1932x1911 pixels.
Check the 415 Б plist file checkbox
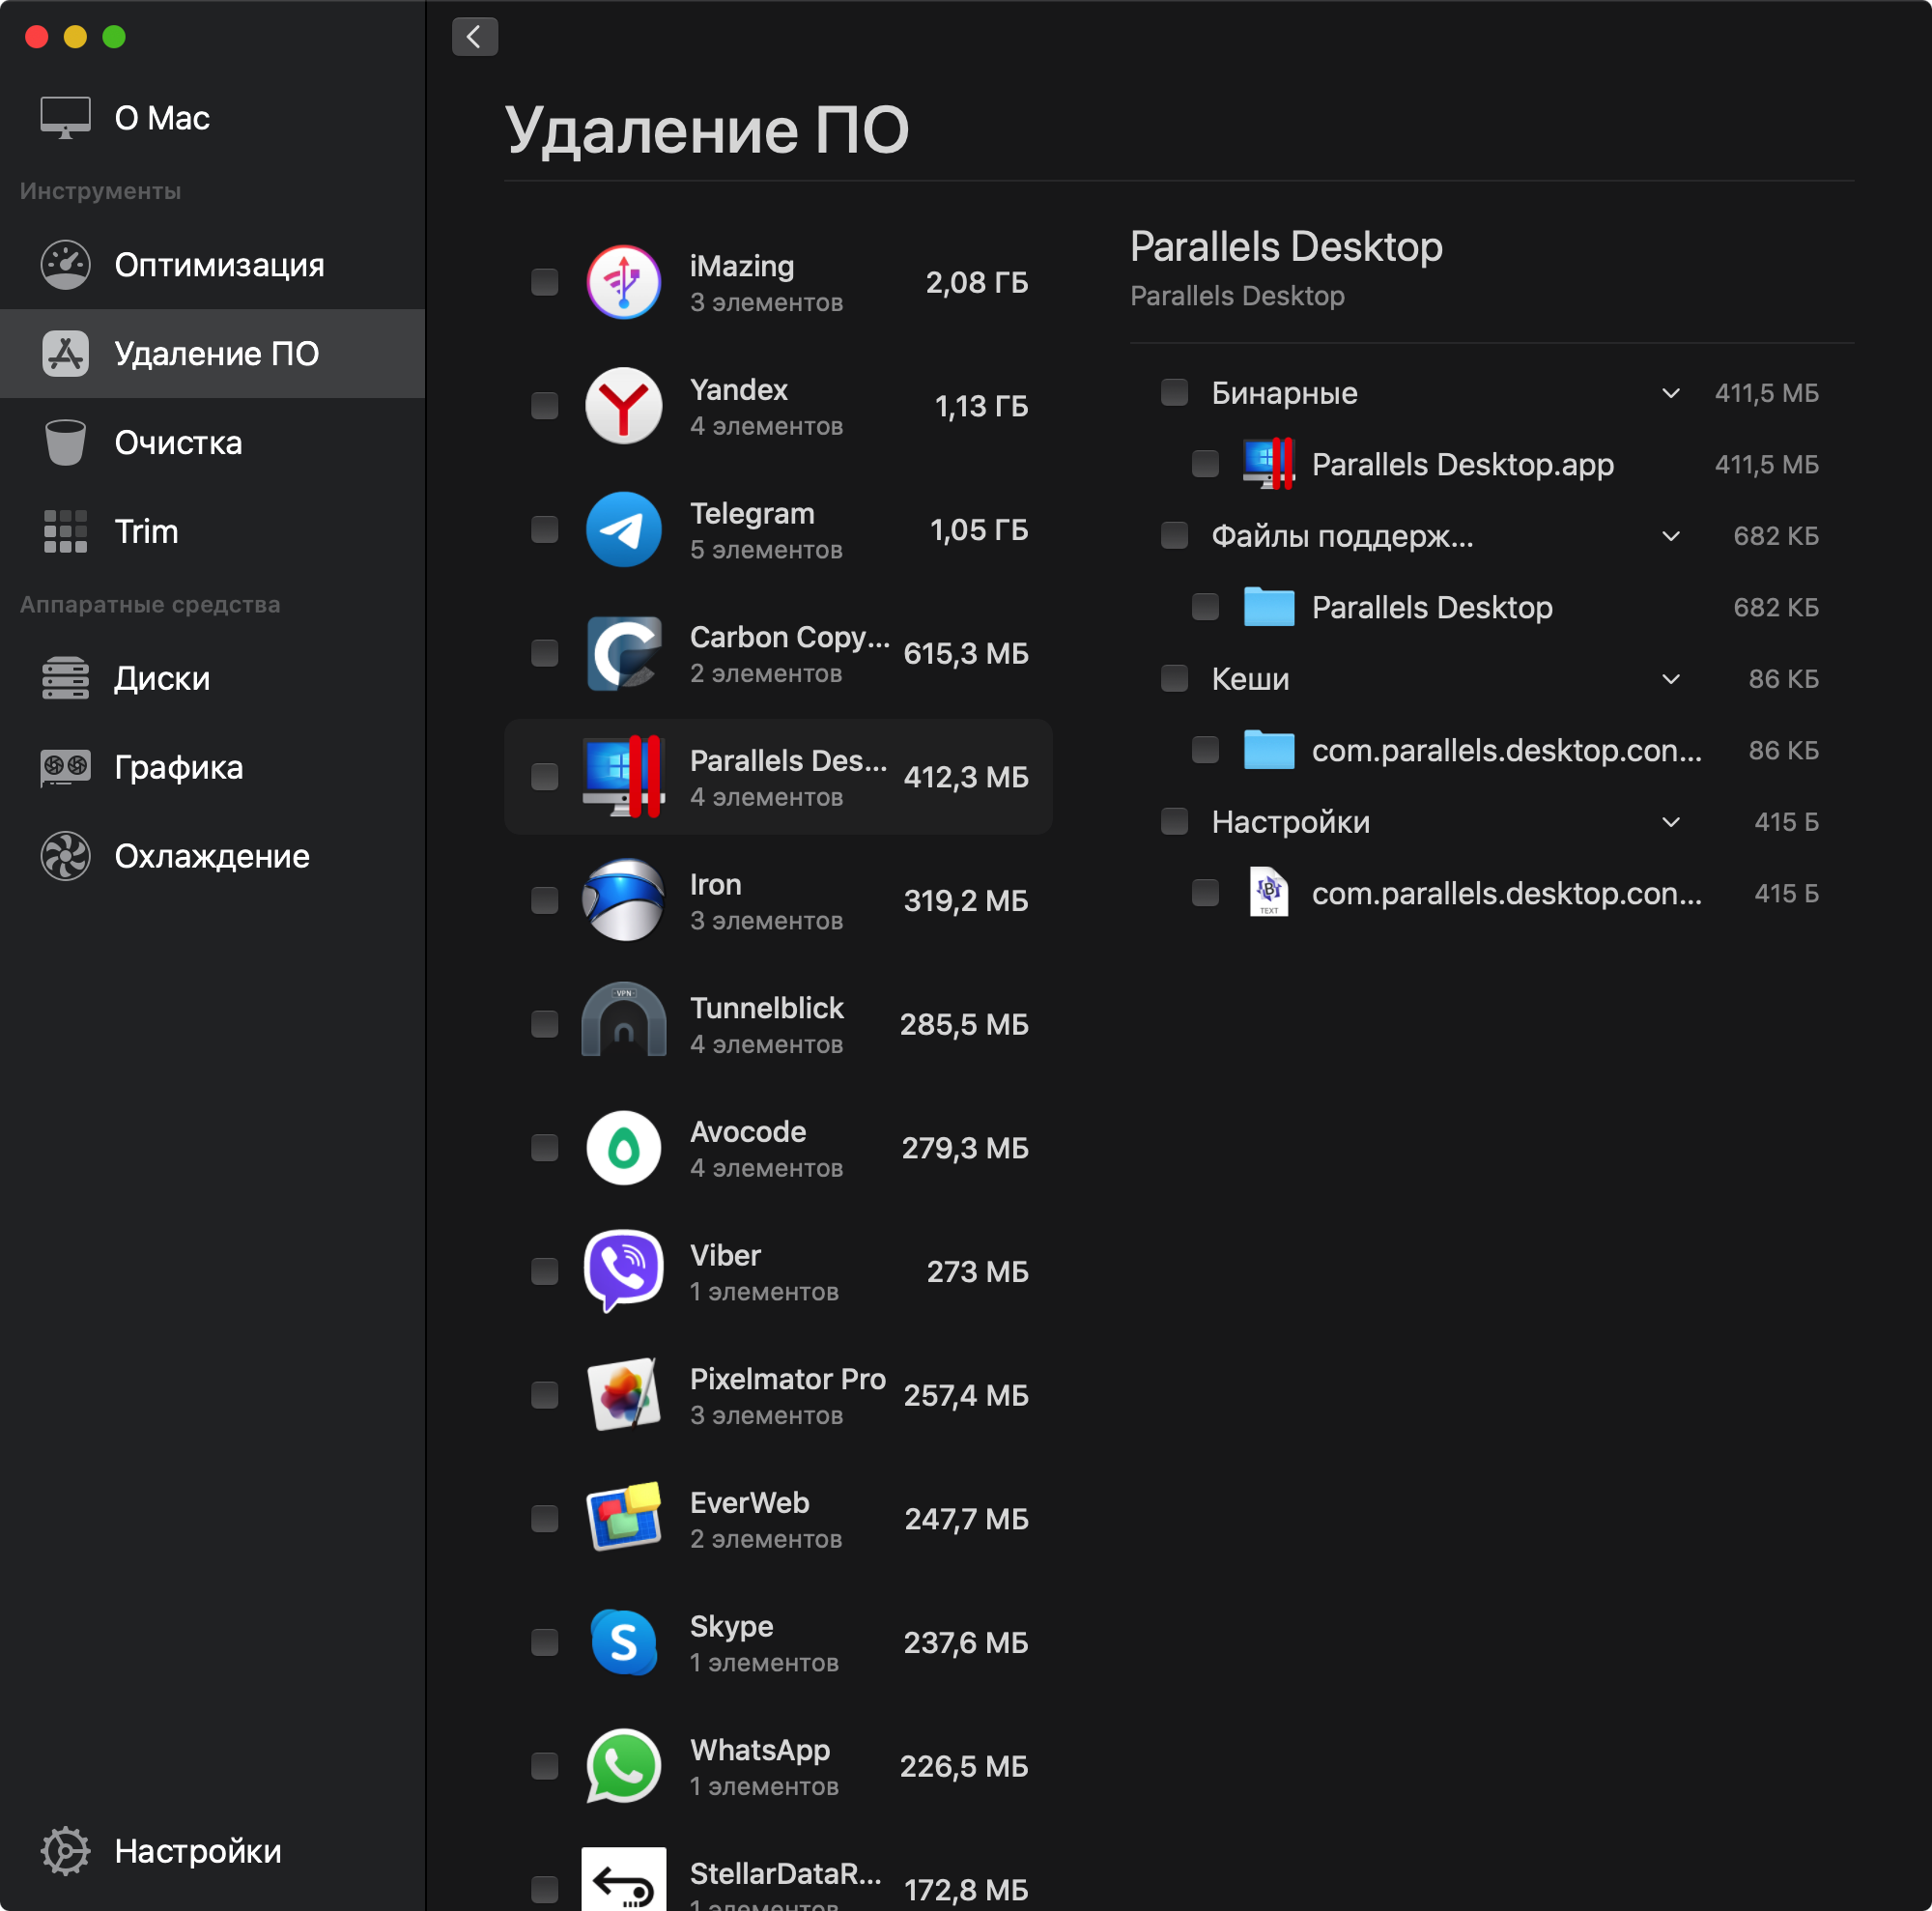(1205, 892)
